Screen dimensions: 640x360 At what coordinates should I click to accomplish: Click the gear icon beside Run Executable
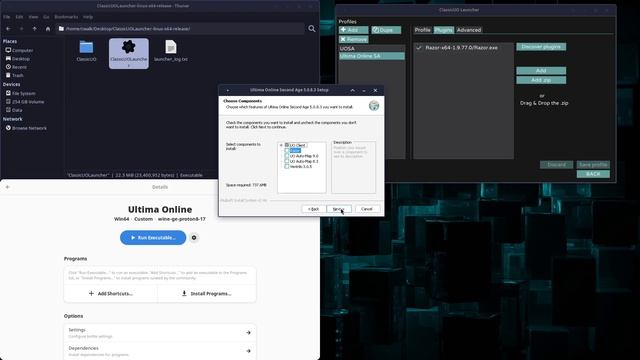(x=194, y=238)
